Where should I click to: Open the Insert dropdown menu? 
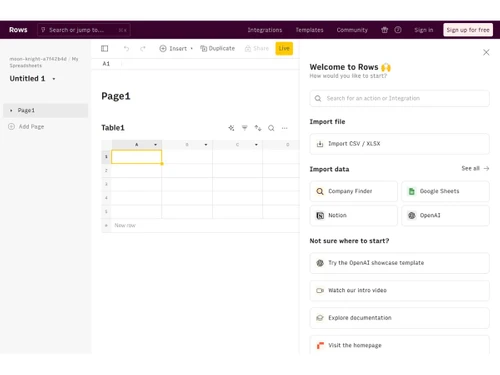point(176,49)
